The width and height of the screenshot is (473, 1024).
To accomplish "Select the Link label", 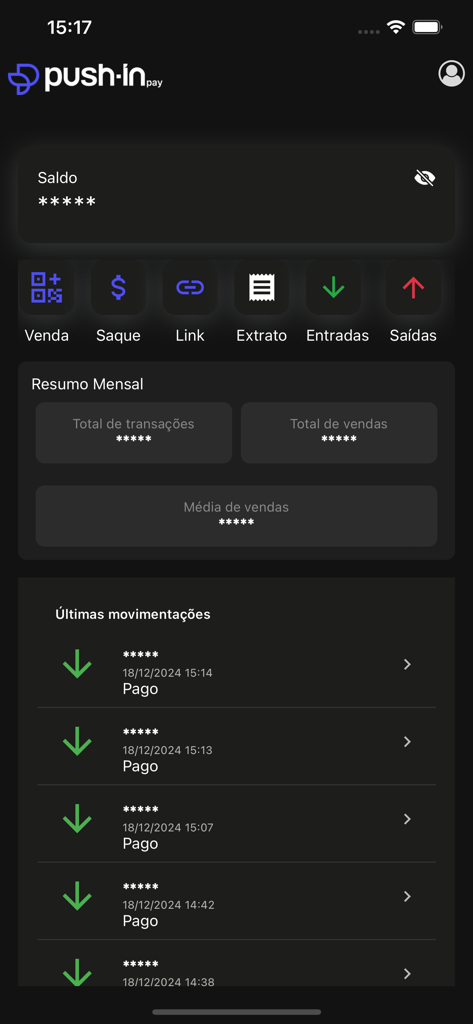I will pos(190,336).
